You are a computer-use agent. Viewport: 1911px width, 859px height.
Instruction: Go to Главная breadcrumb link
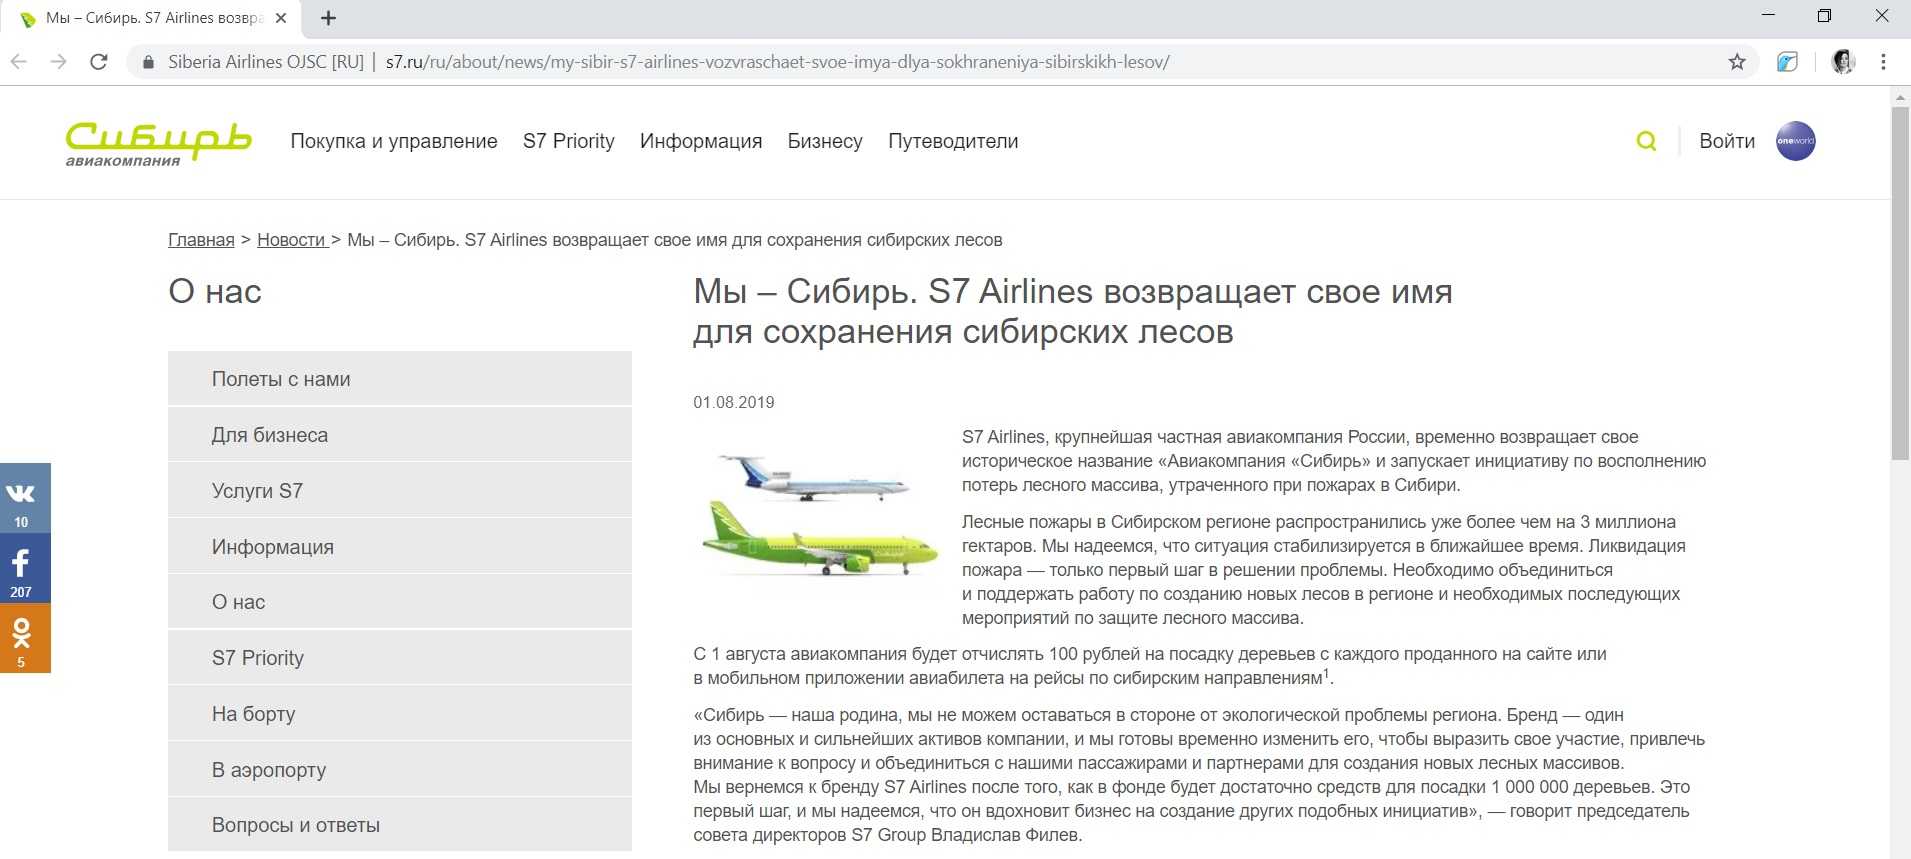click(x=201, y=240)
